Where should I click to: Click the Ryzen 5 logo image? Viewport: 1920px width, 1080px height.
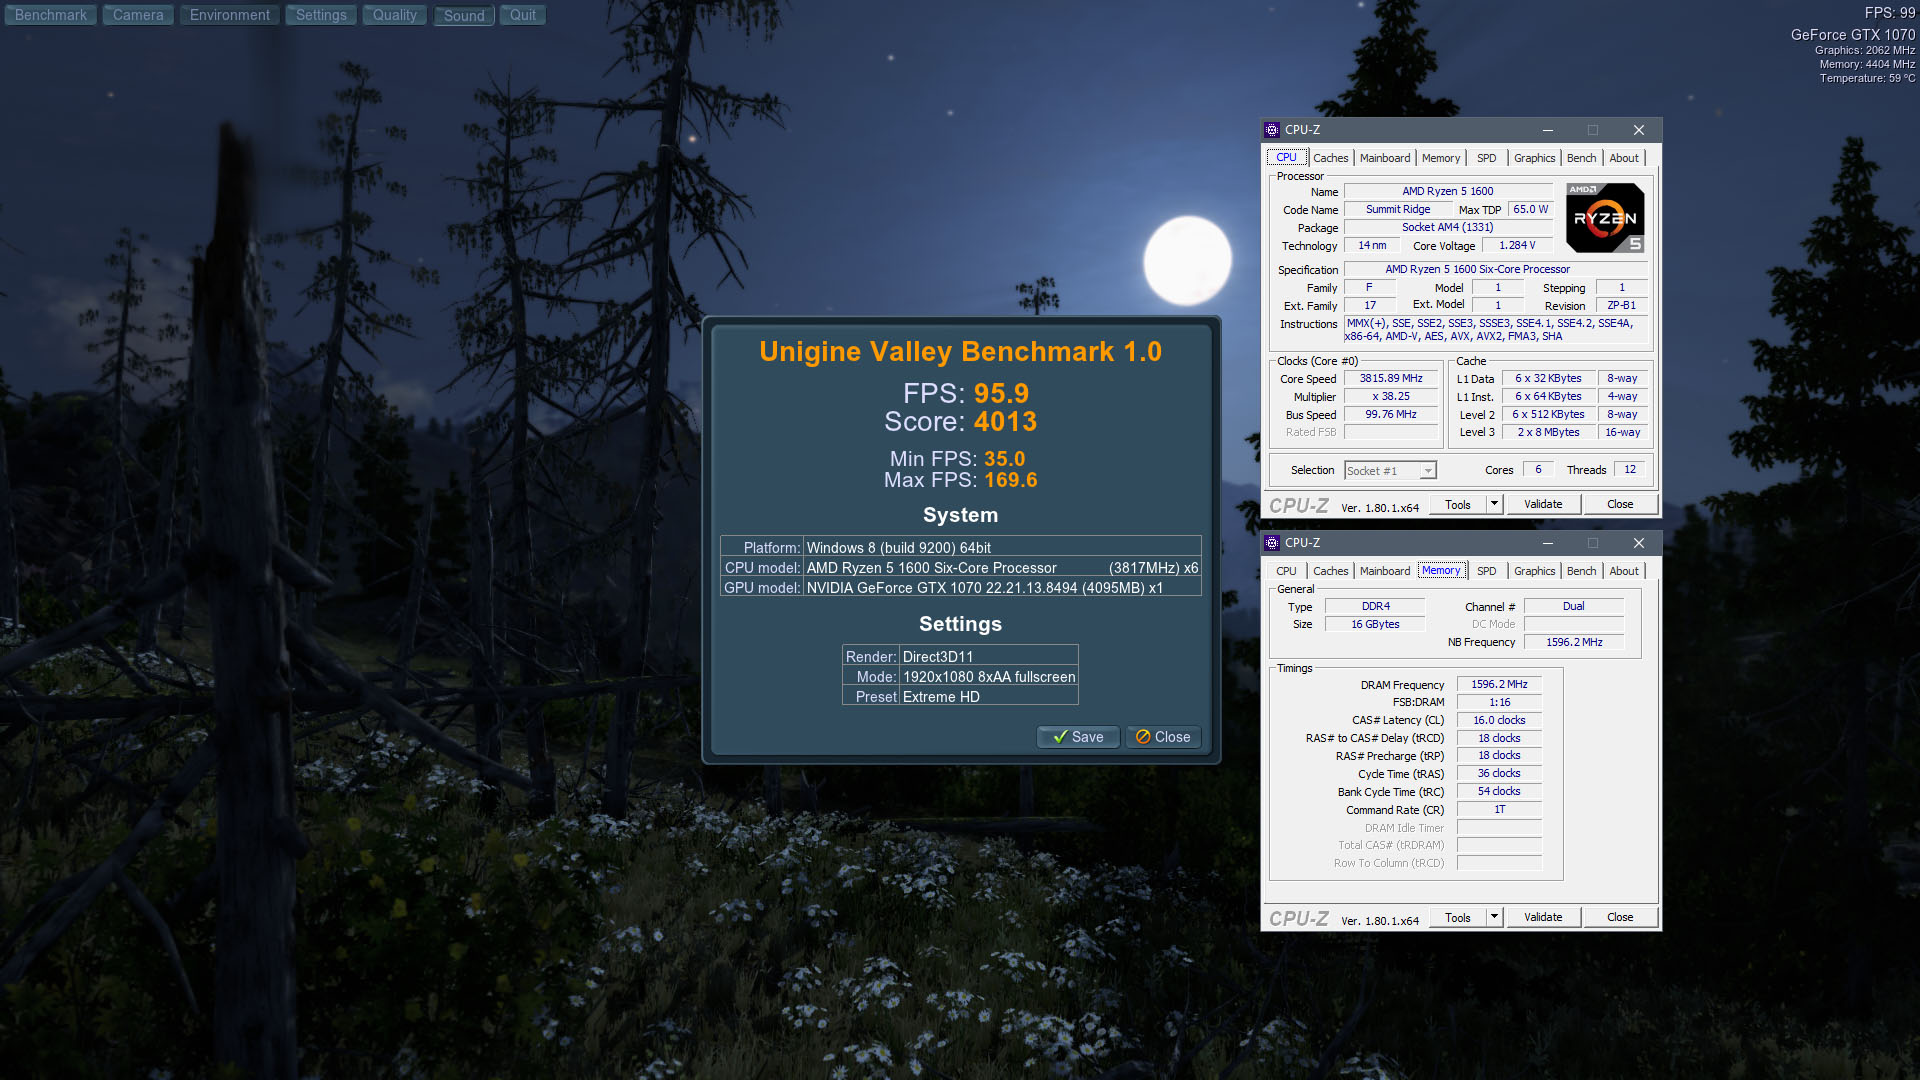tap(1605, 218)
